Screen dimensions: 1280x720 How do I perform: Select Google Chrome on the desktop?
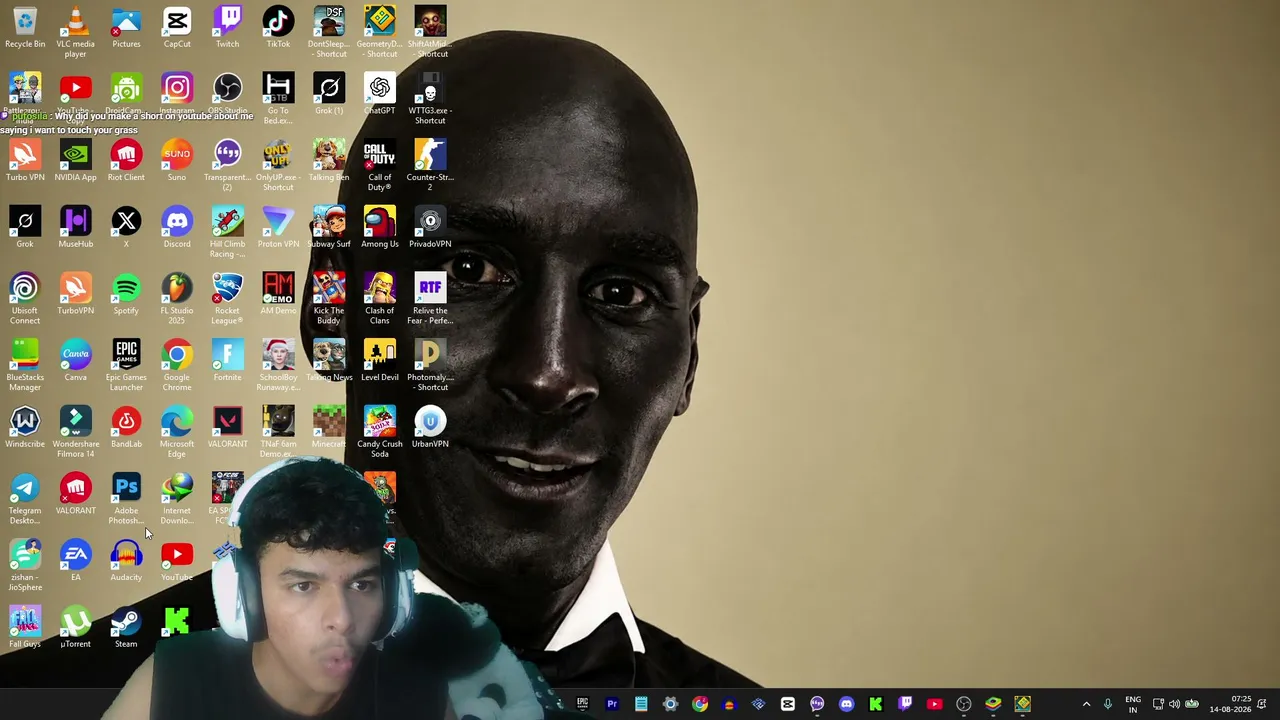pyautogui.click(x=177, y=365)
